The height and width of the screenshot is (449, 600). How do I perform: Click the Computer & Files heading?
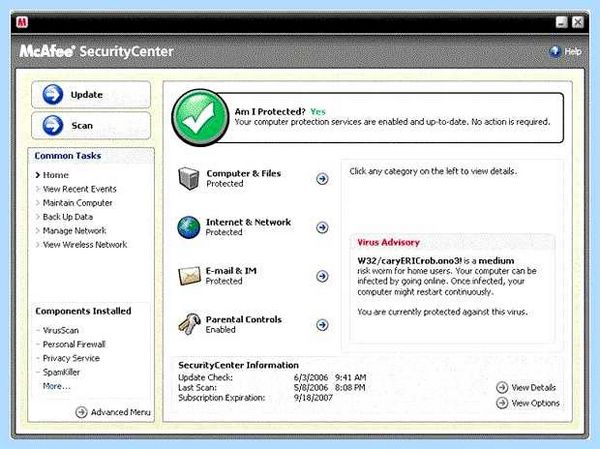click(x=244, y=173)
